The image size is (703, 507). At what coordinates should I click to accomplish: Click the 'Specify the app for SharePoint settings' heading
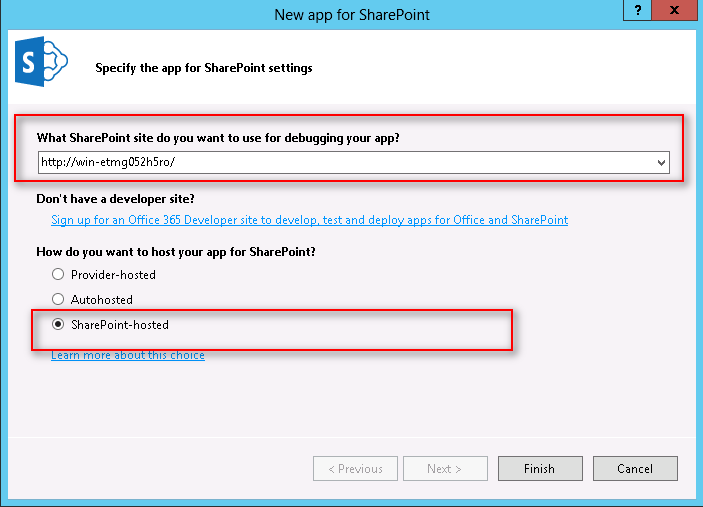(204, 68)
